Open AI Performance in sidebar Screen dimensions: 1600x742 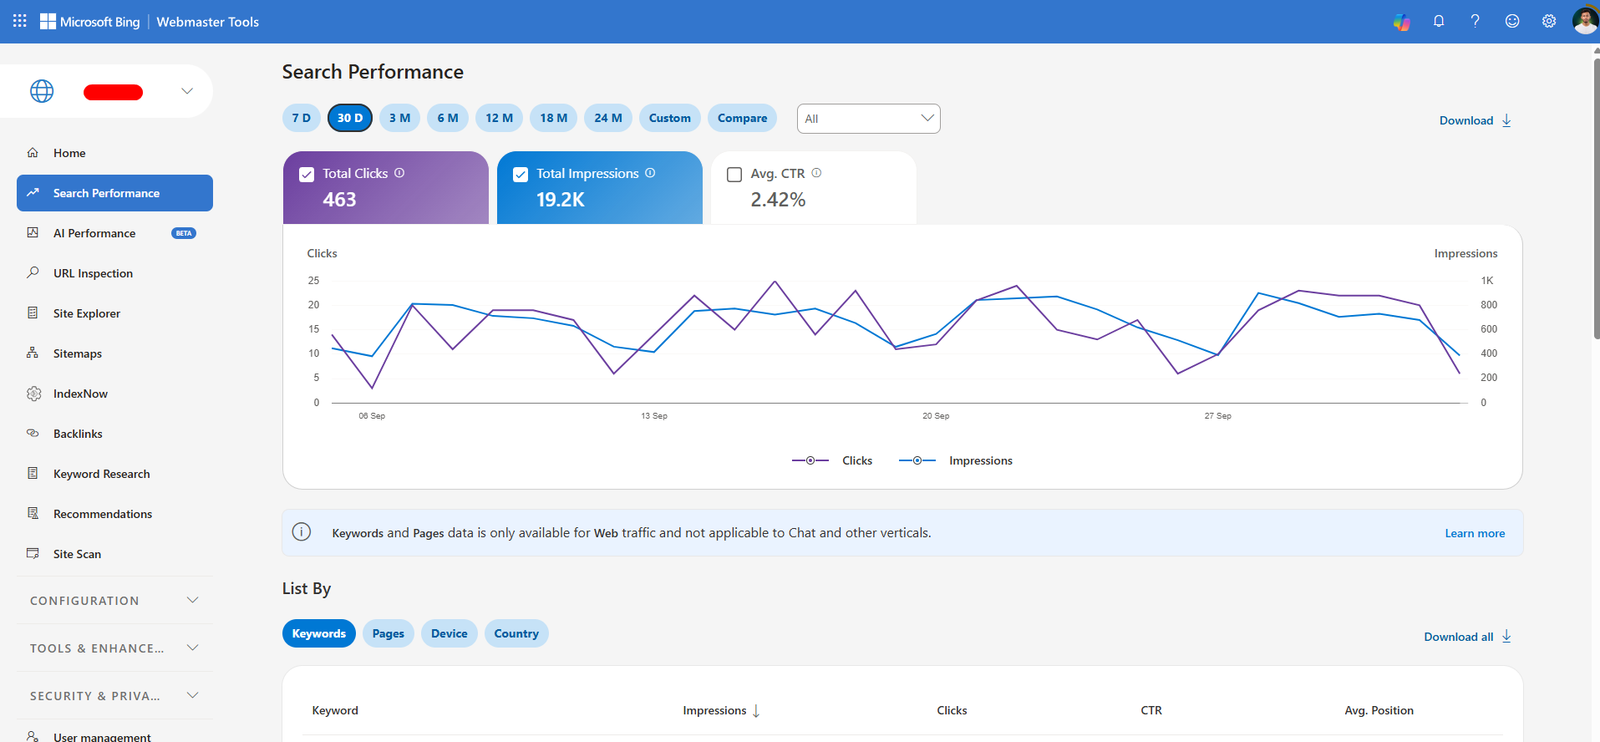point(114,233)
